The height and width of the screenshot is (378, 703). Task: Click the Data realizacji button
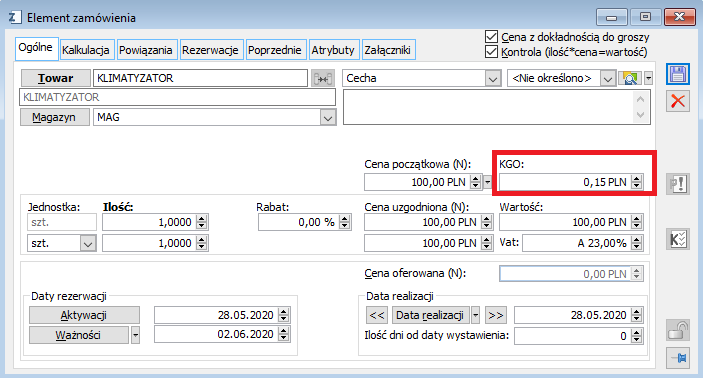pos(430,315)
